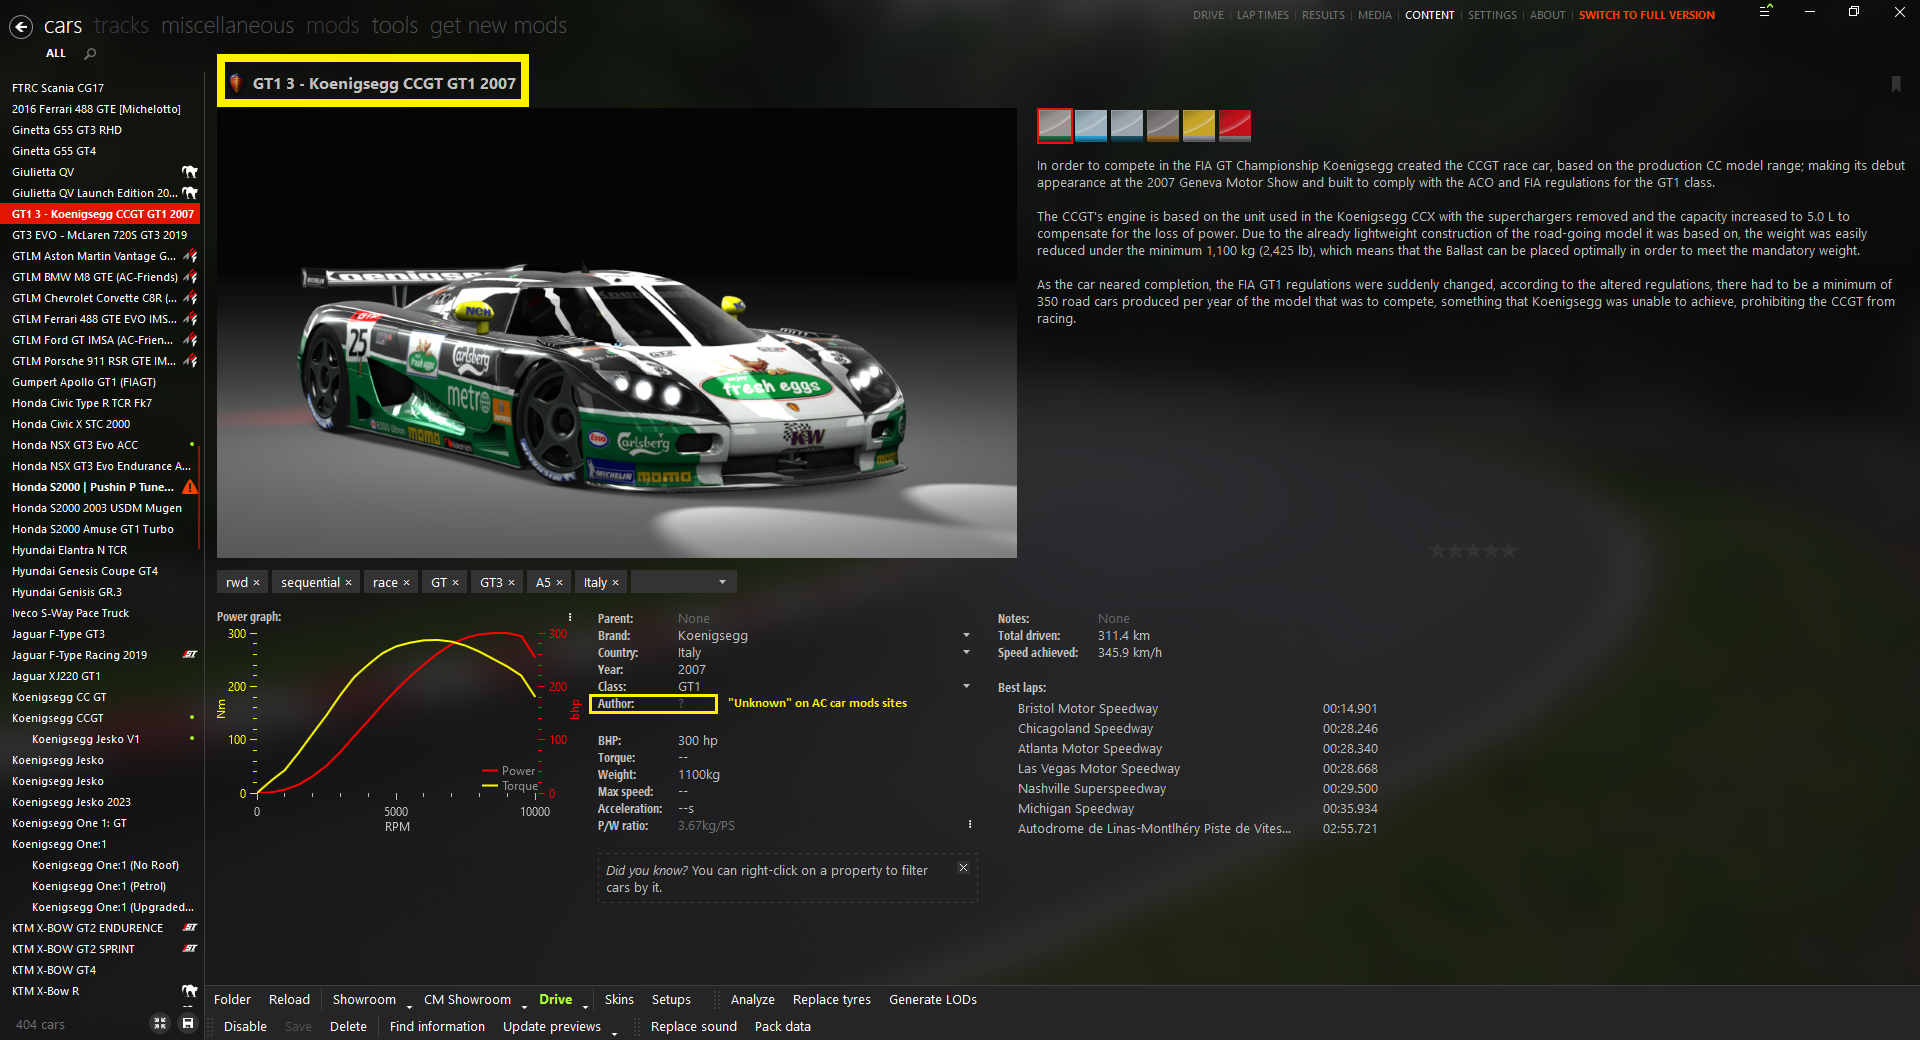The width and height of the screenshot is (1920, 1040).
Task: Click the Replace tyres button
Action: click(x=832, y=999)
